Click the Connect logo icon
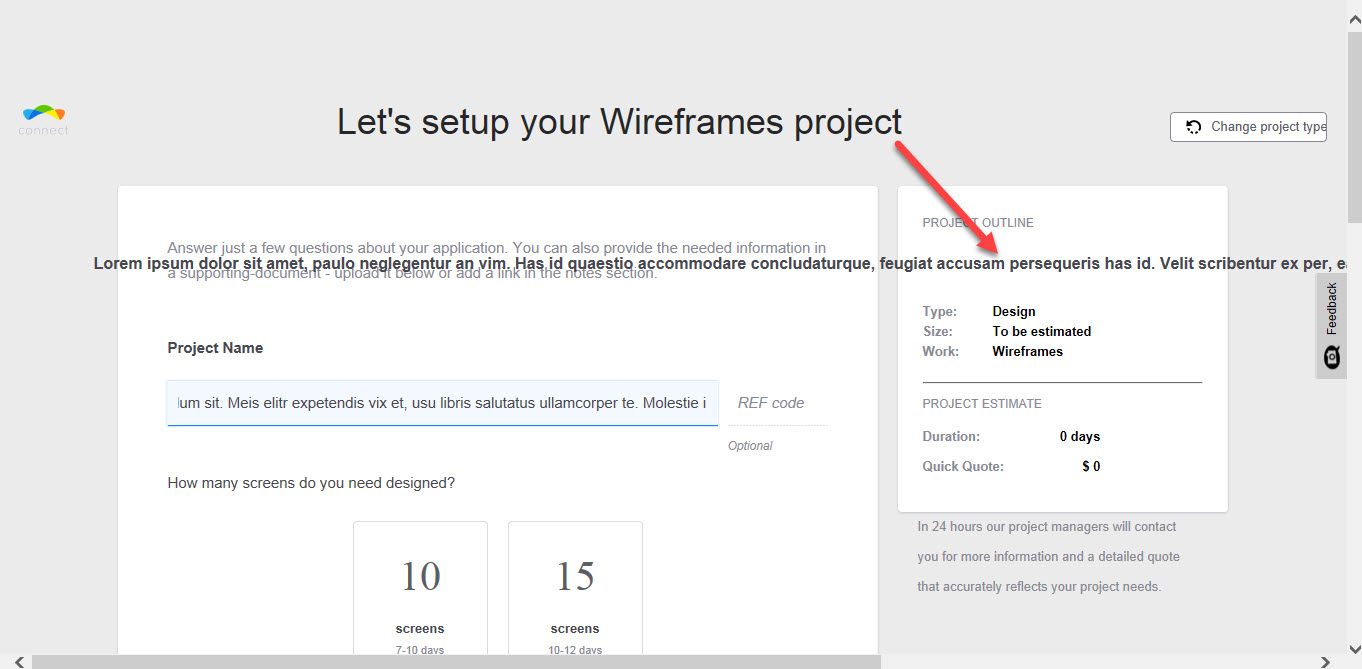Screen dimensions: 1362x669 (43, 120)
